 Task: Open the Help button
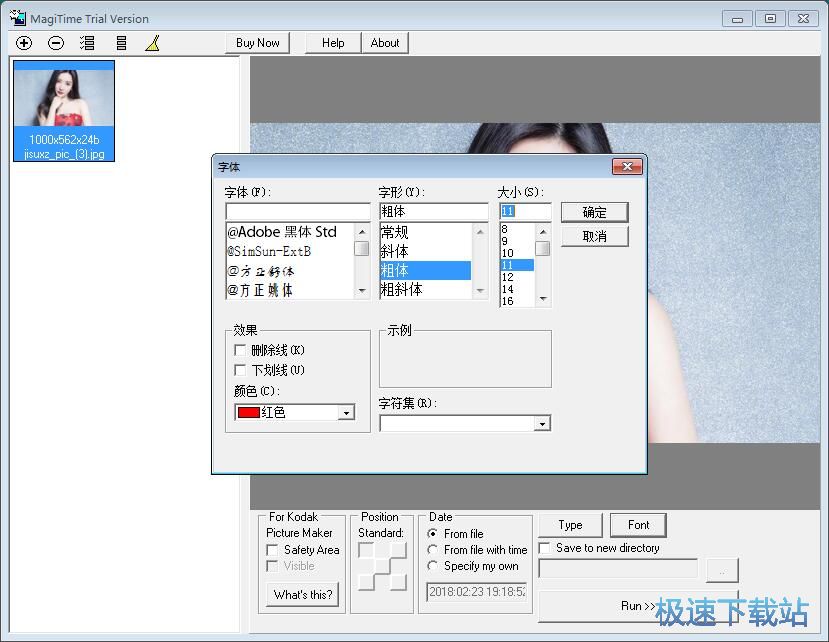[x=333, y=43]
